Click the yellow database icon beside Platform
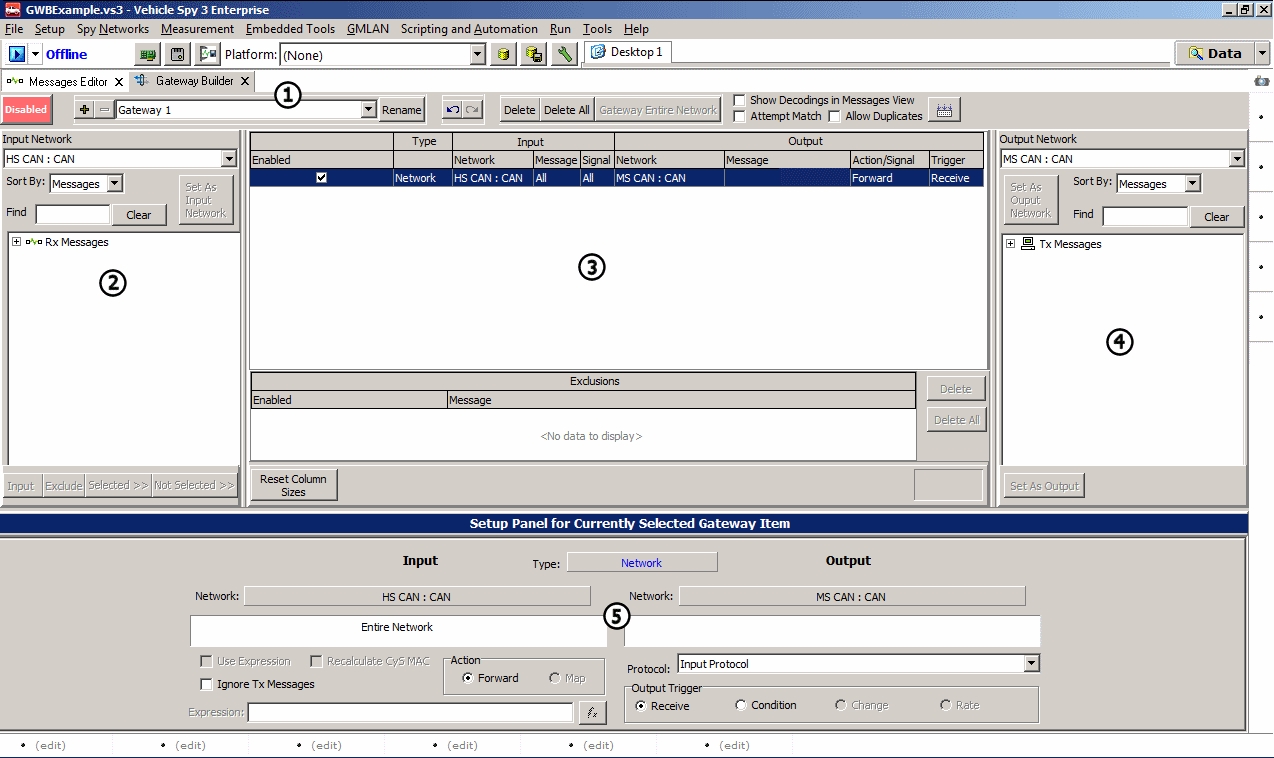The image size is (1274, 758). pos(505,54)
